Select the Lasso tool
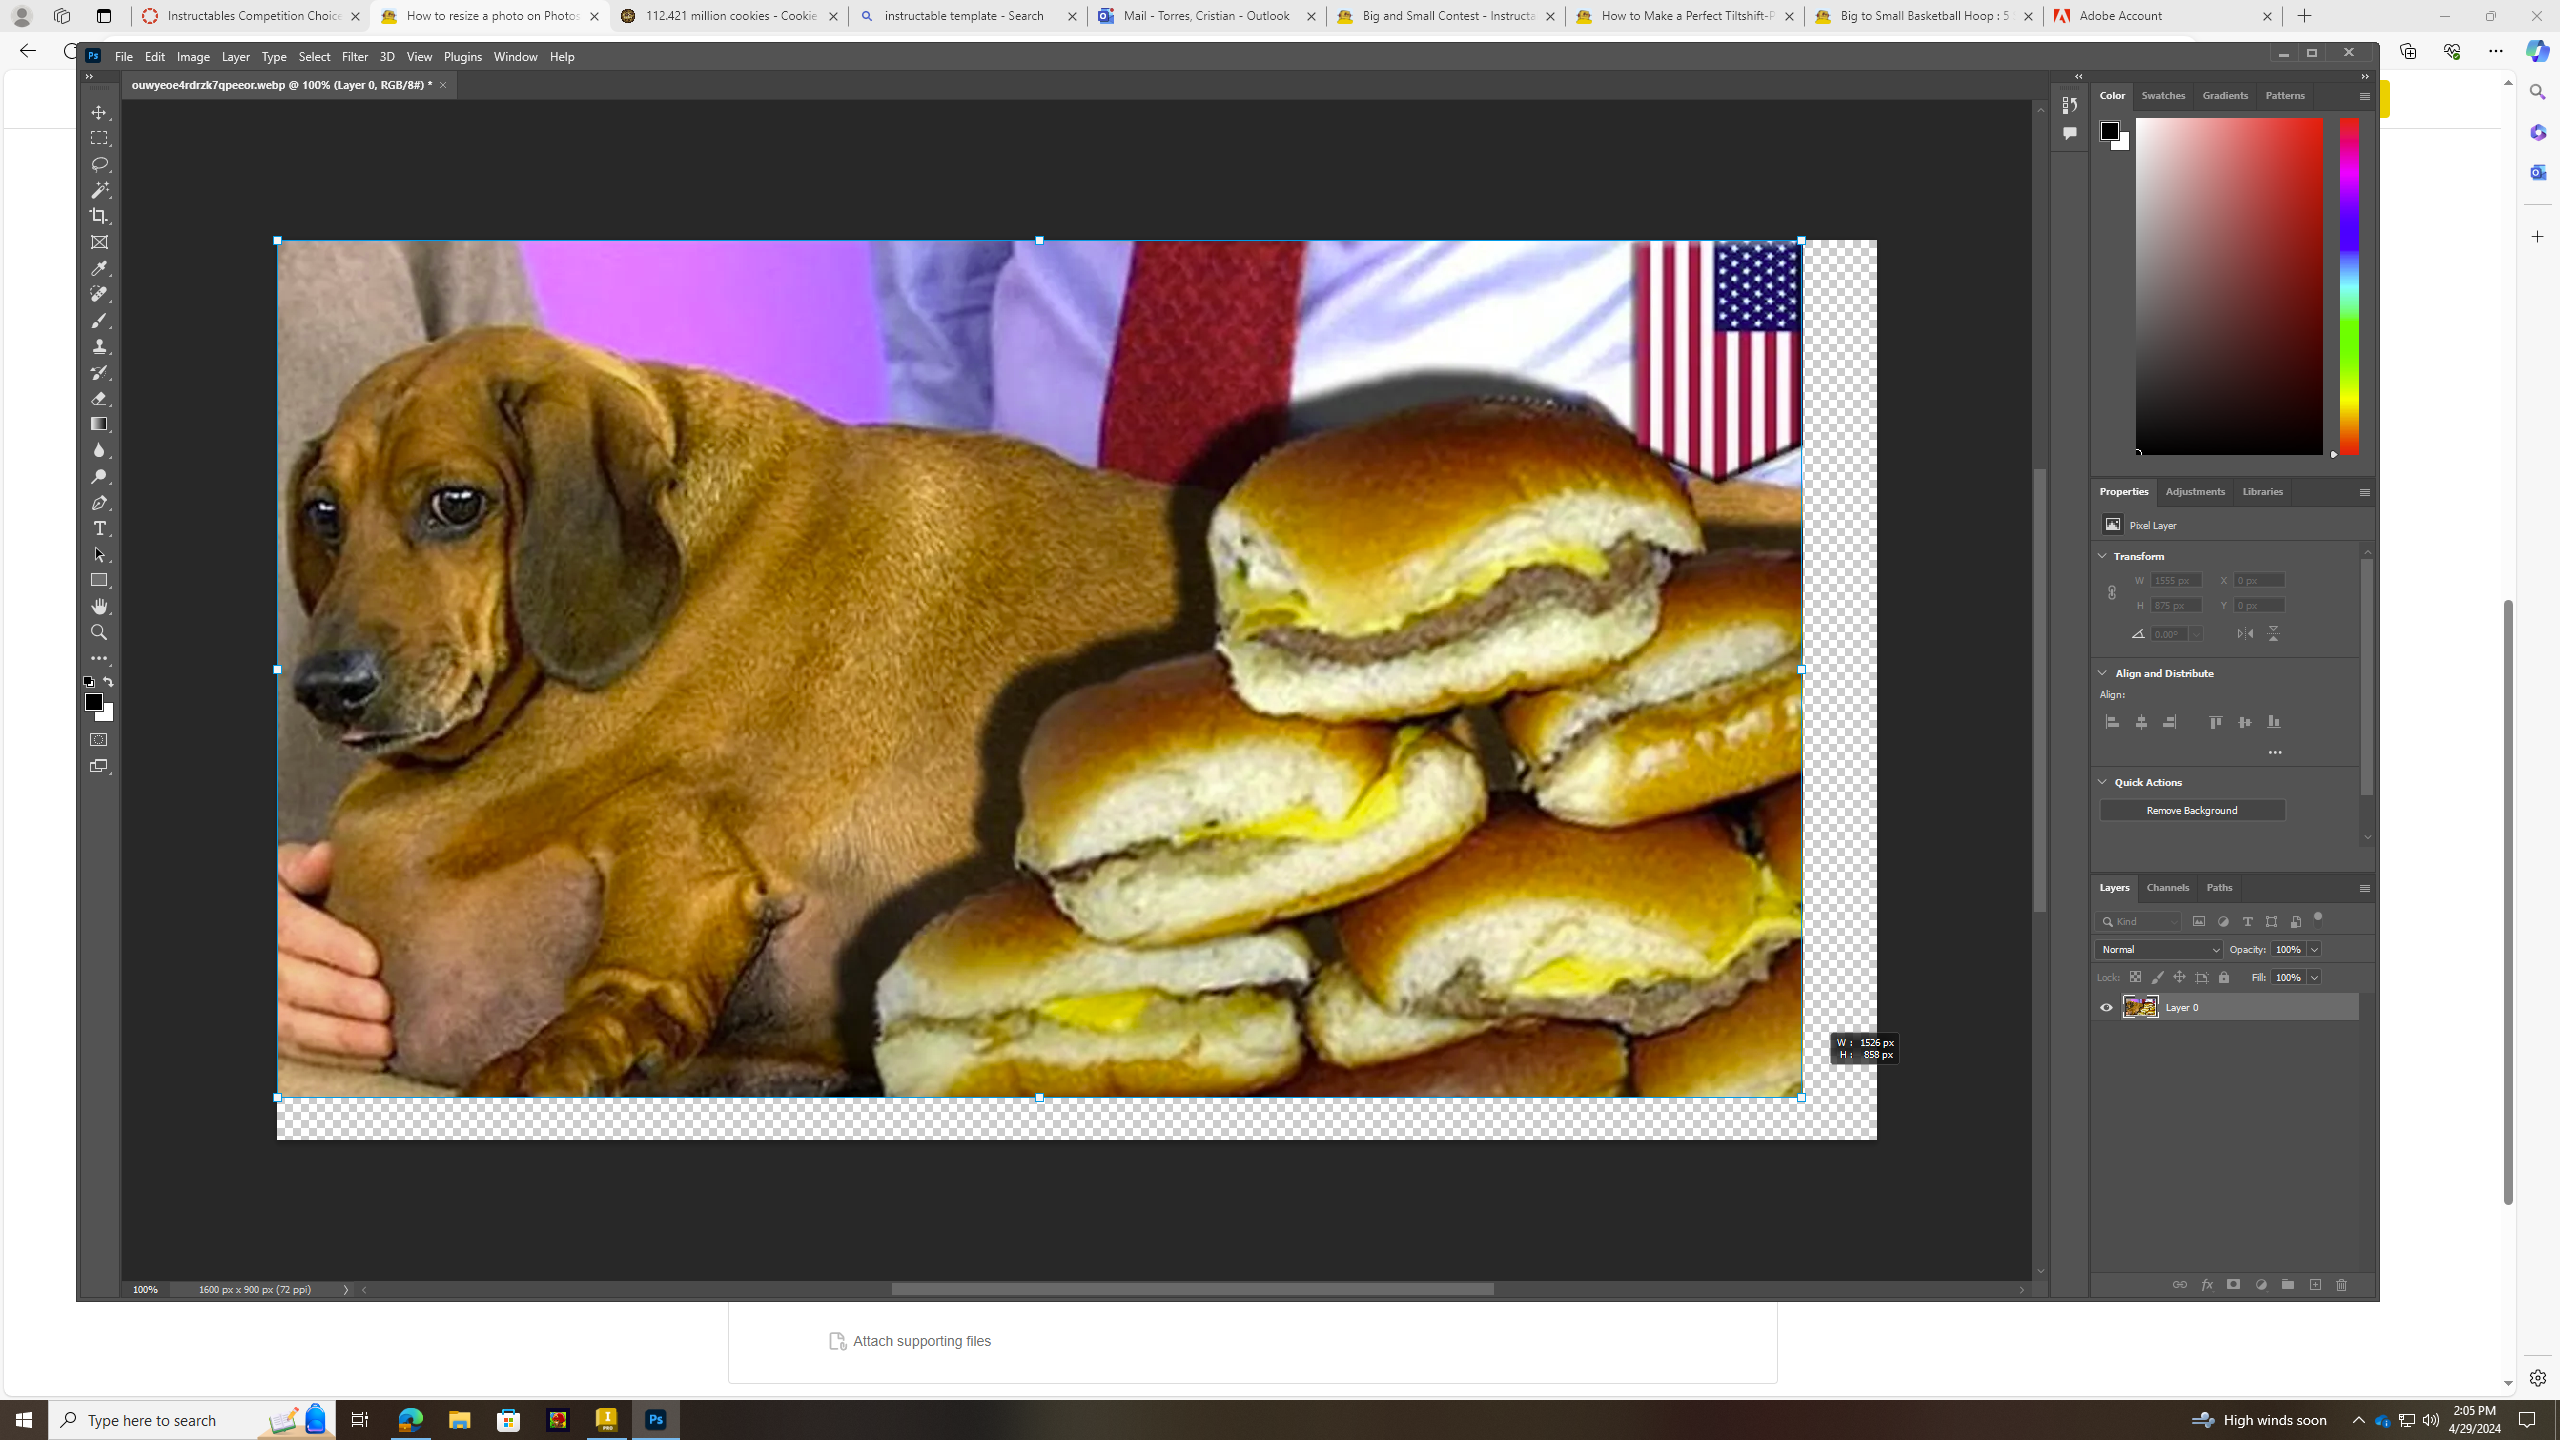 (99, 164)
